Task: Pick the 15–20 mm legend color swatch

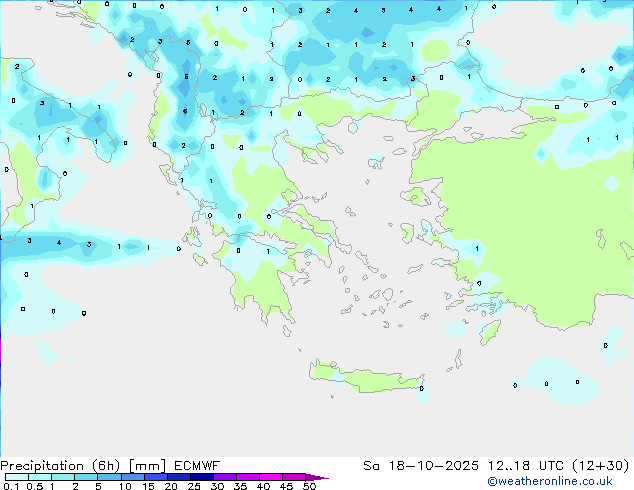Action: tap(155, 477)
